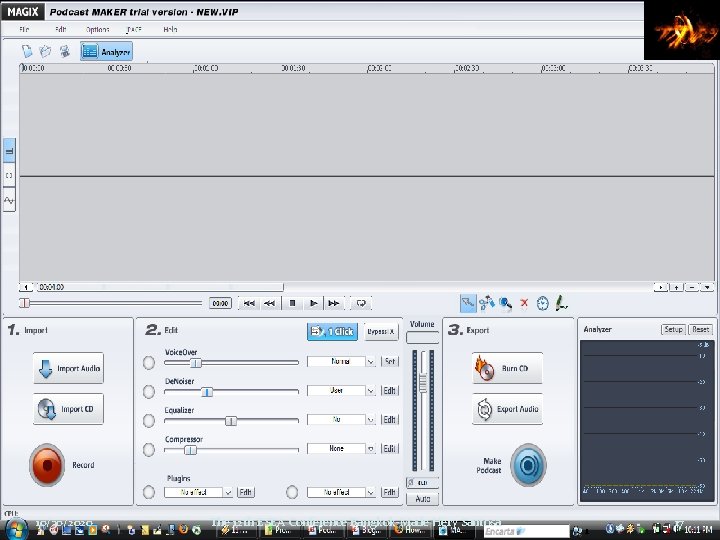Select the zoom magnifier tool

506,304
